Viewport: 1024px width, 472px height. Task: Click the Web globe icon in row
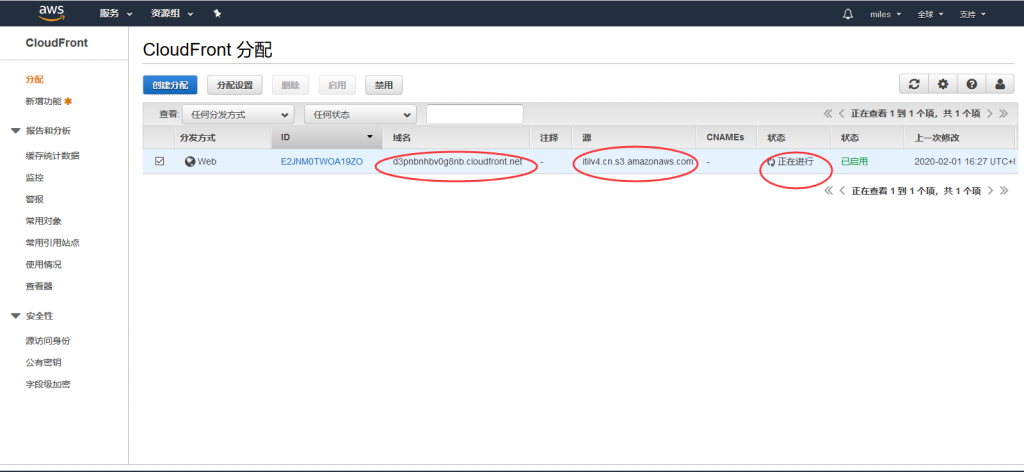click(190, 161)
